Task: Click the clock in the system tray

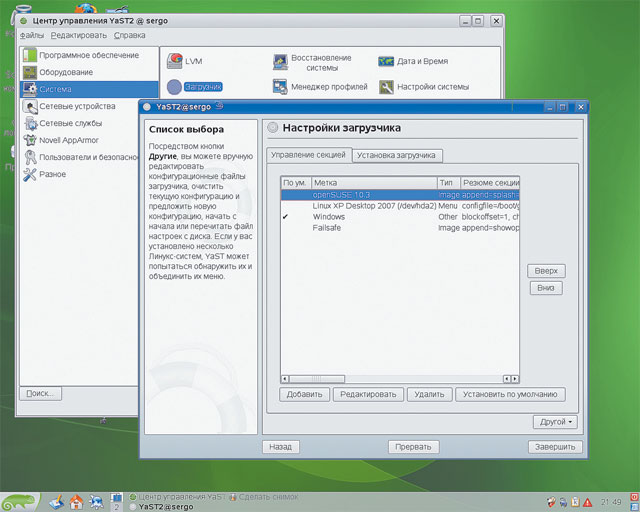Action: click(x=611, y=502)
